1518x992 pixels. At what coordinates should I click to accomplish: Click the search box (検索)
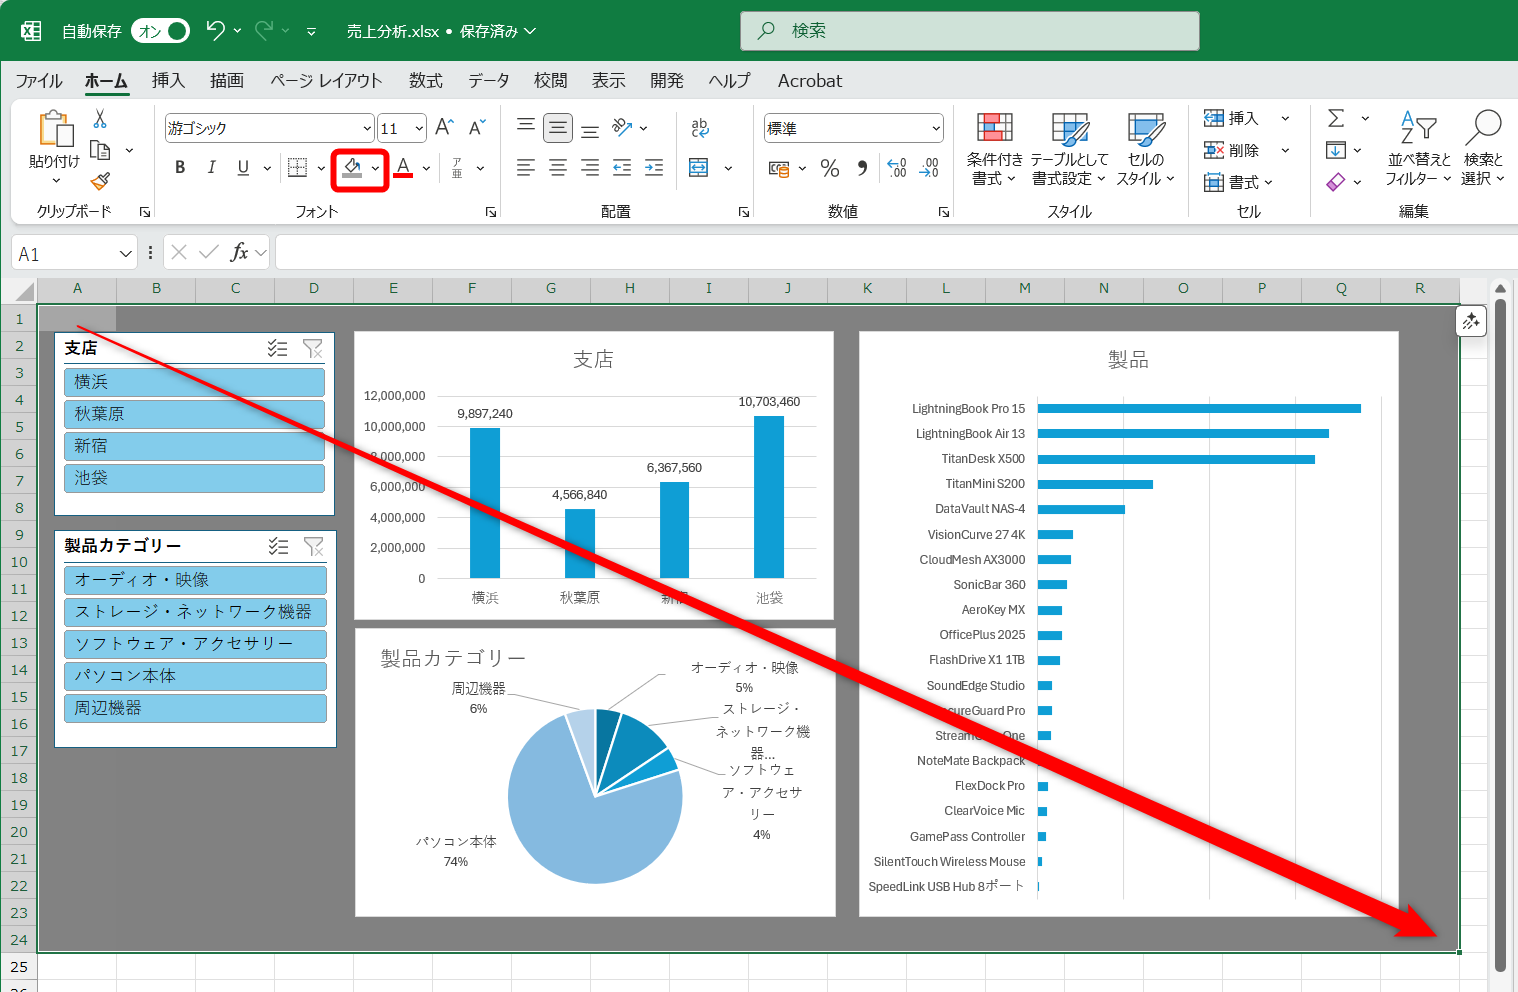tap(970, 31)
